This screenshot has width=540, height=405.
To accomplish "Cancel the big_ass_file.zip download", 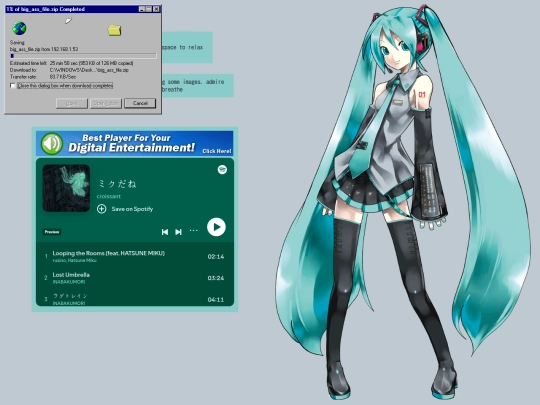I will click(140, 103).
